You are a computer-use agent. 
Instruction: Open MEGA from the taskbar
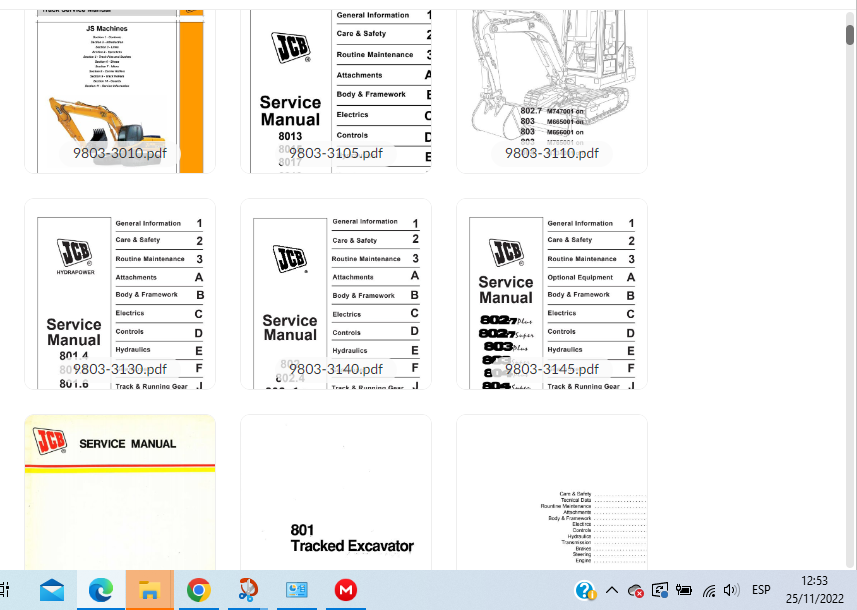pos(345,590)
